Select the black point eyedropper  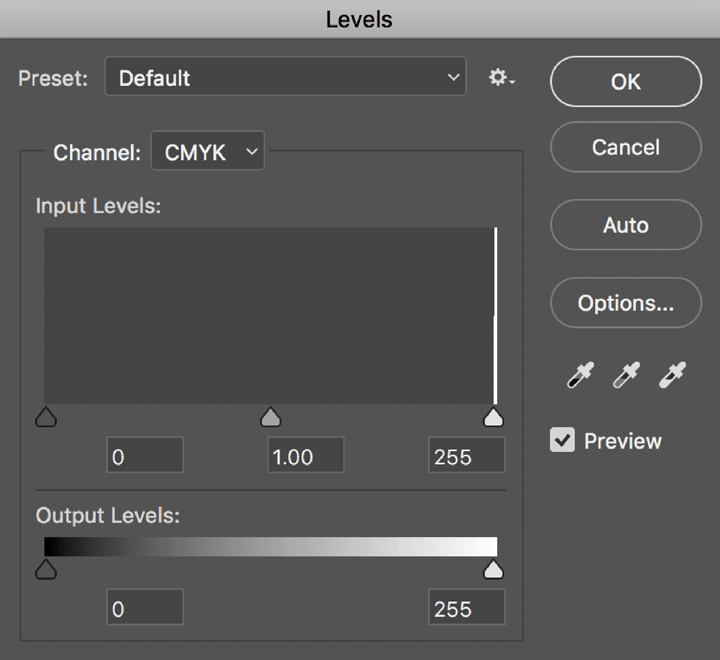pos(580,376)
